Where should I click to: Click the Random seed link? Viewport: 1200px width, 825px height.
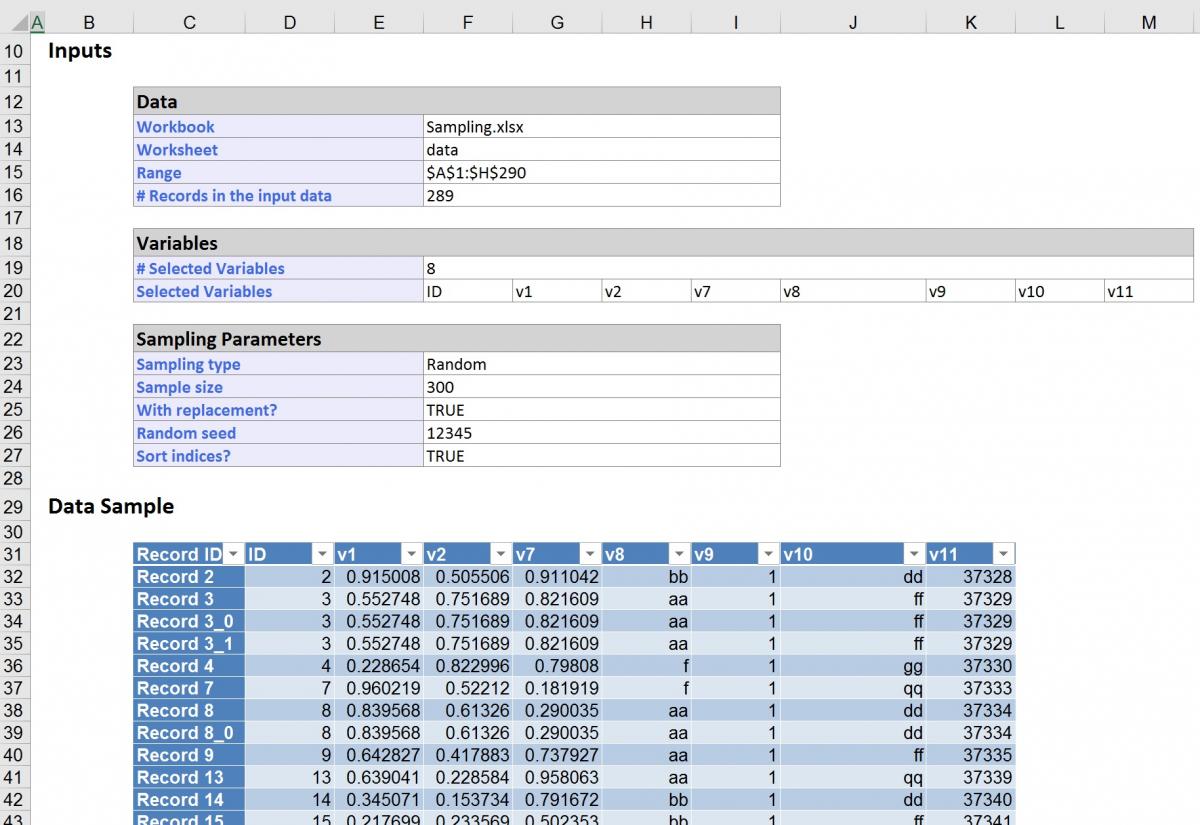click(x=186, y=433)
